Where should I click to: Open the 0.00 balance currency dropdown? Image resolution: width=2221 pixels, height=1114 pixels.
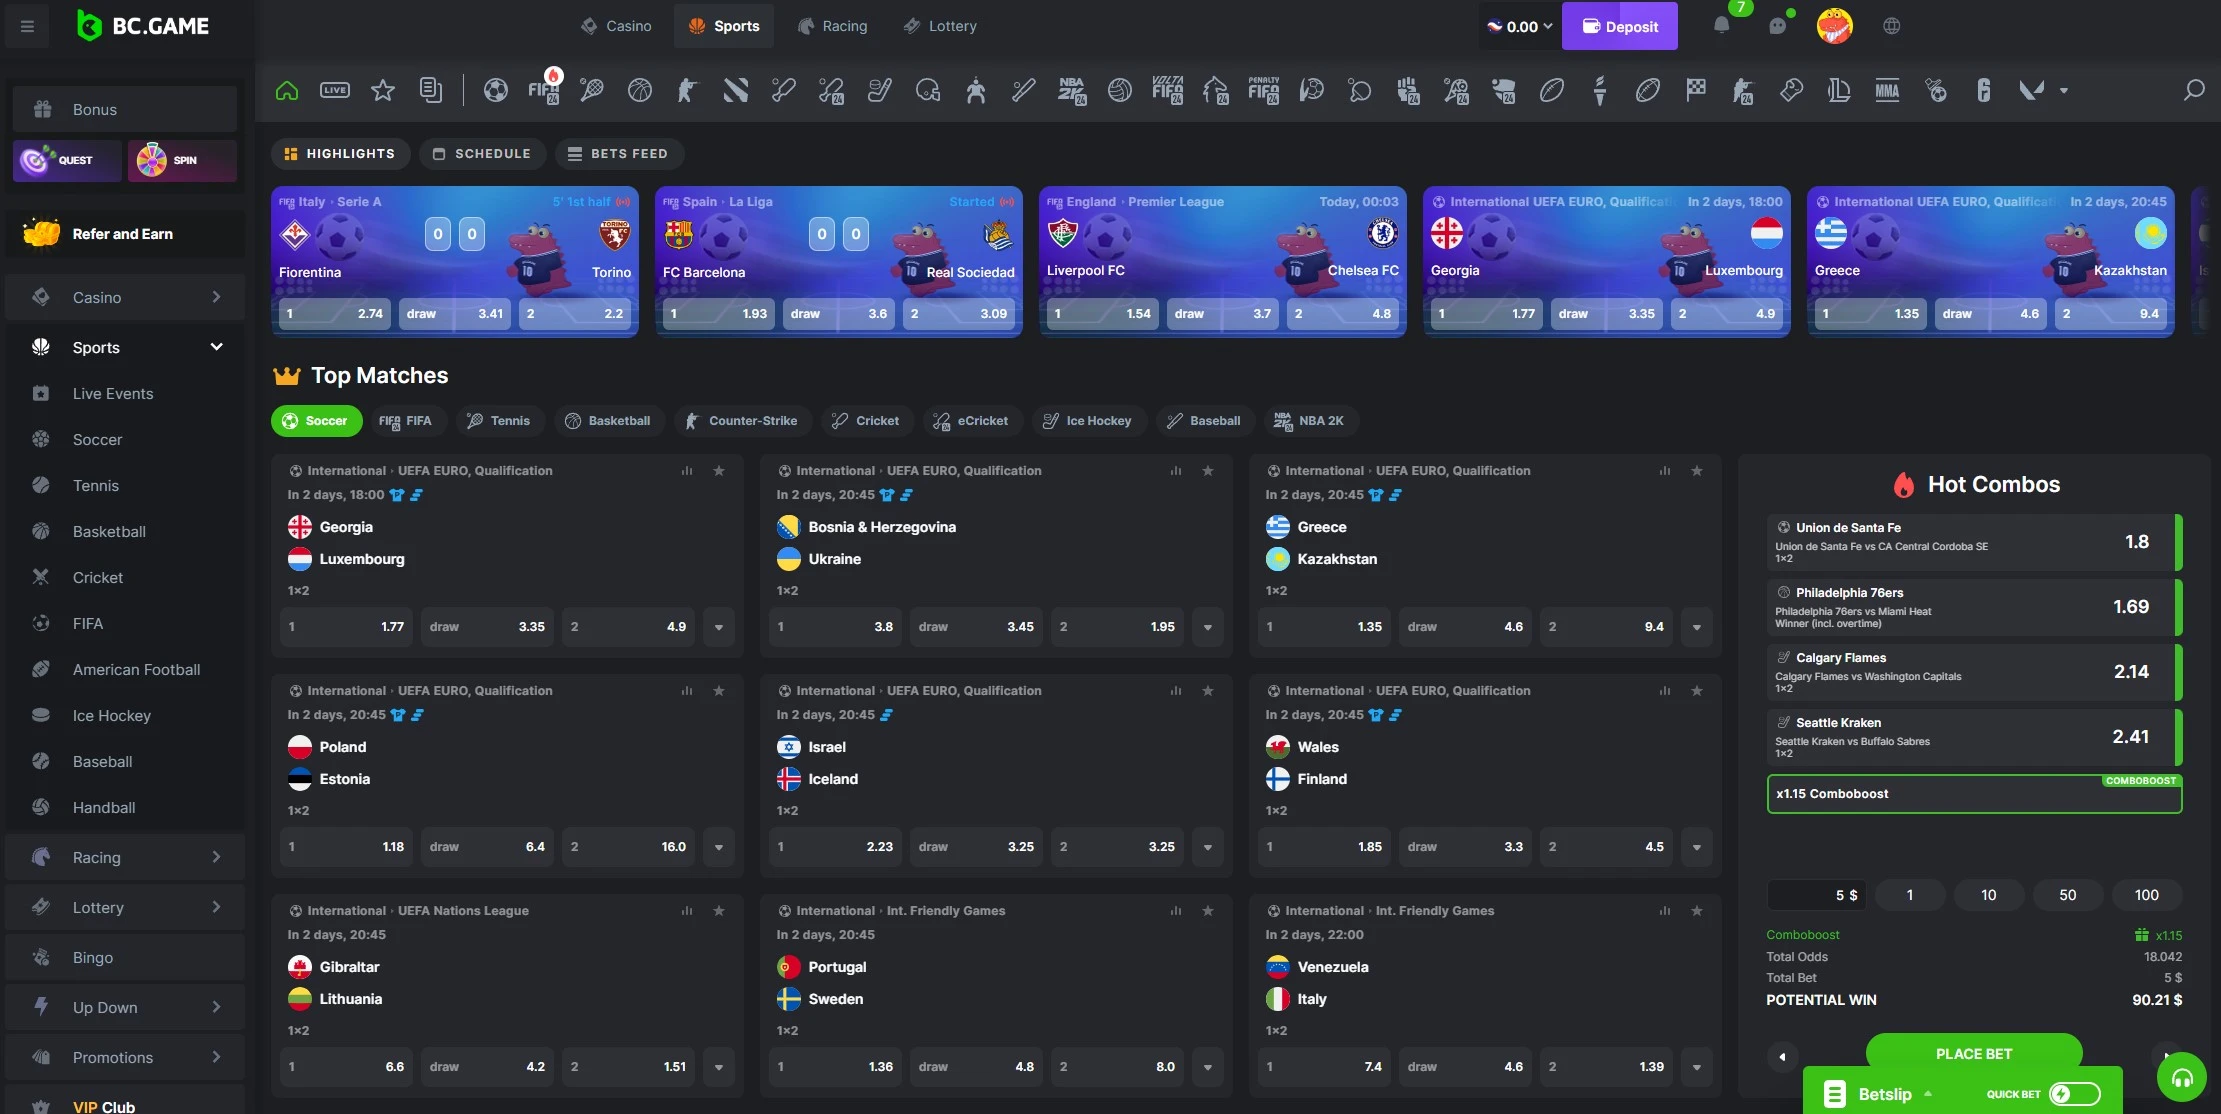pos(1519,26)
